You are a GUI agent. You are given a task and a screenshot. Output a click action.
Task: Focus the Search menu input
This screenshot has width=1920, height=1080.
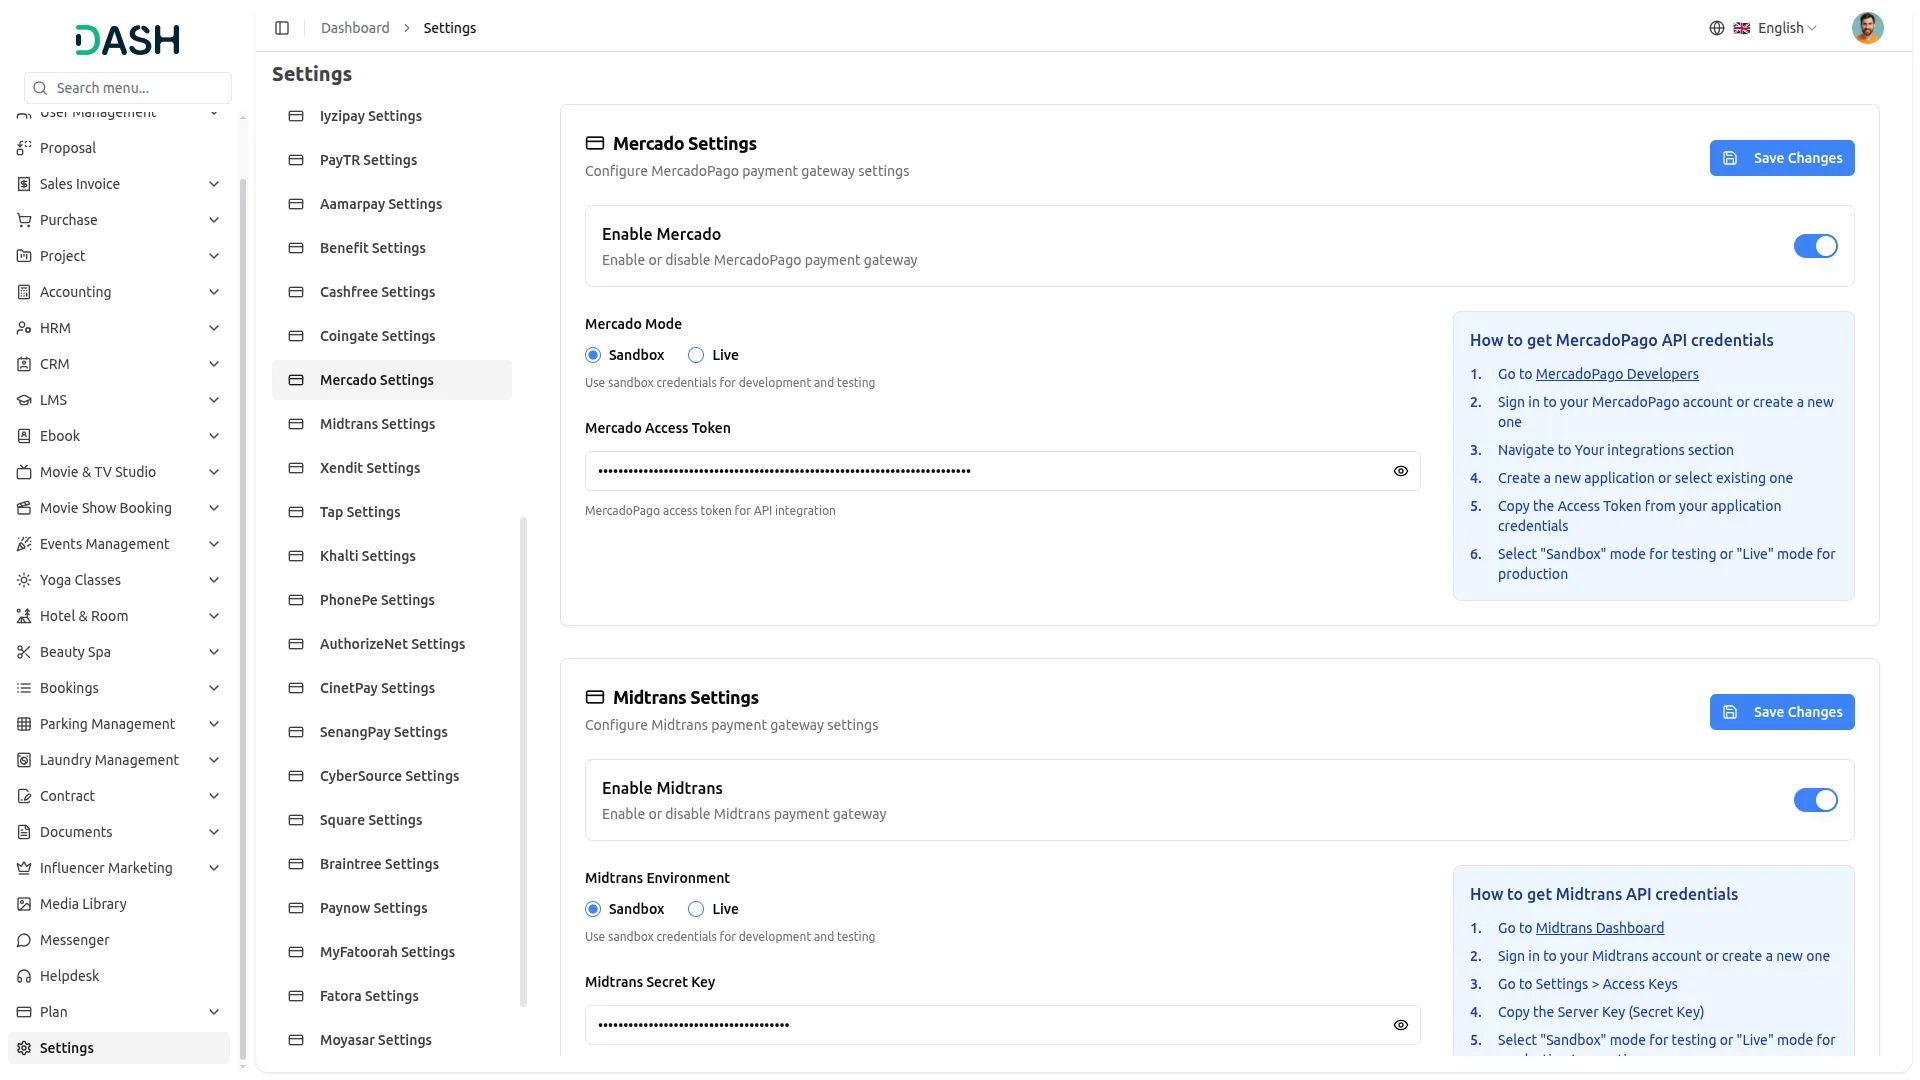coord(128,88)
